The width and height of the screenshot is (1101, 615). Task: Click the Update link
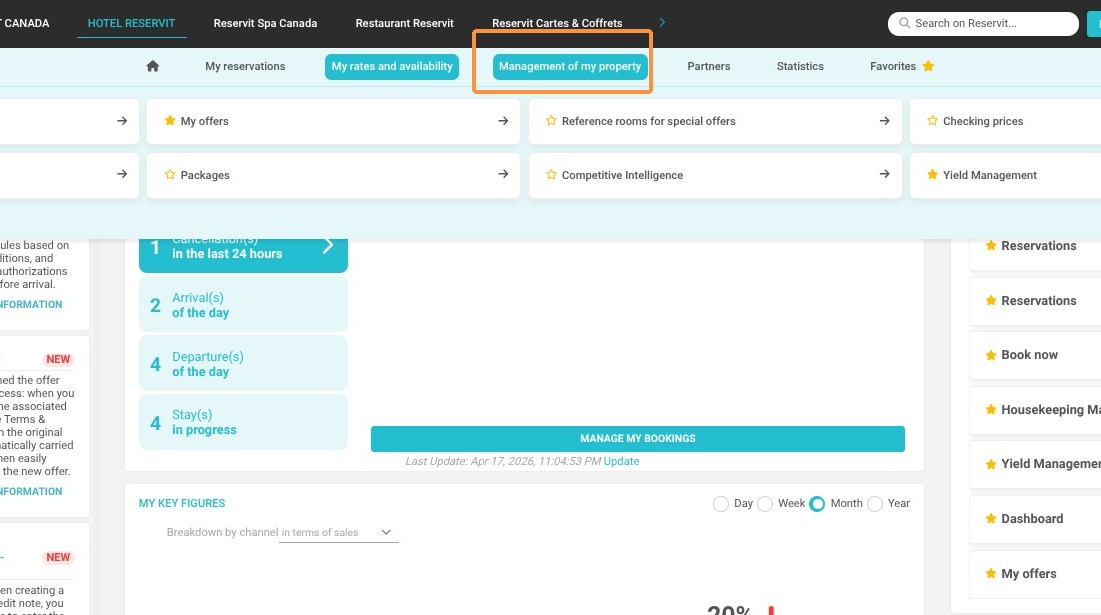click(x=621, y=461)
